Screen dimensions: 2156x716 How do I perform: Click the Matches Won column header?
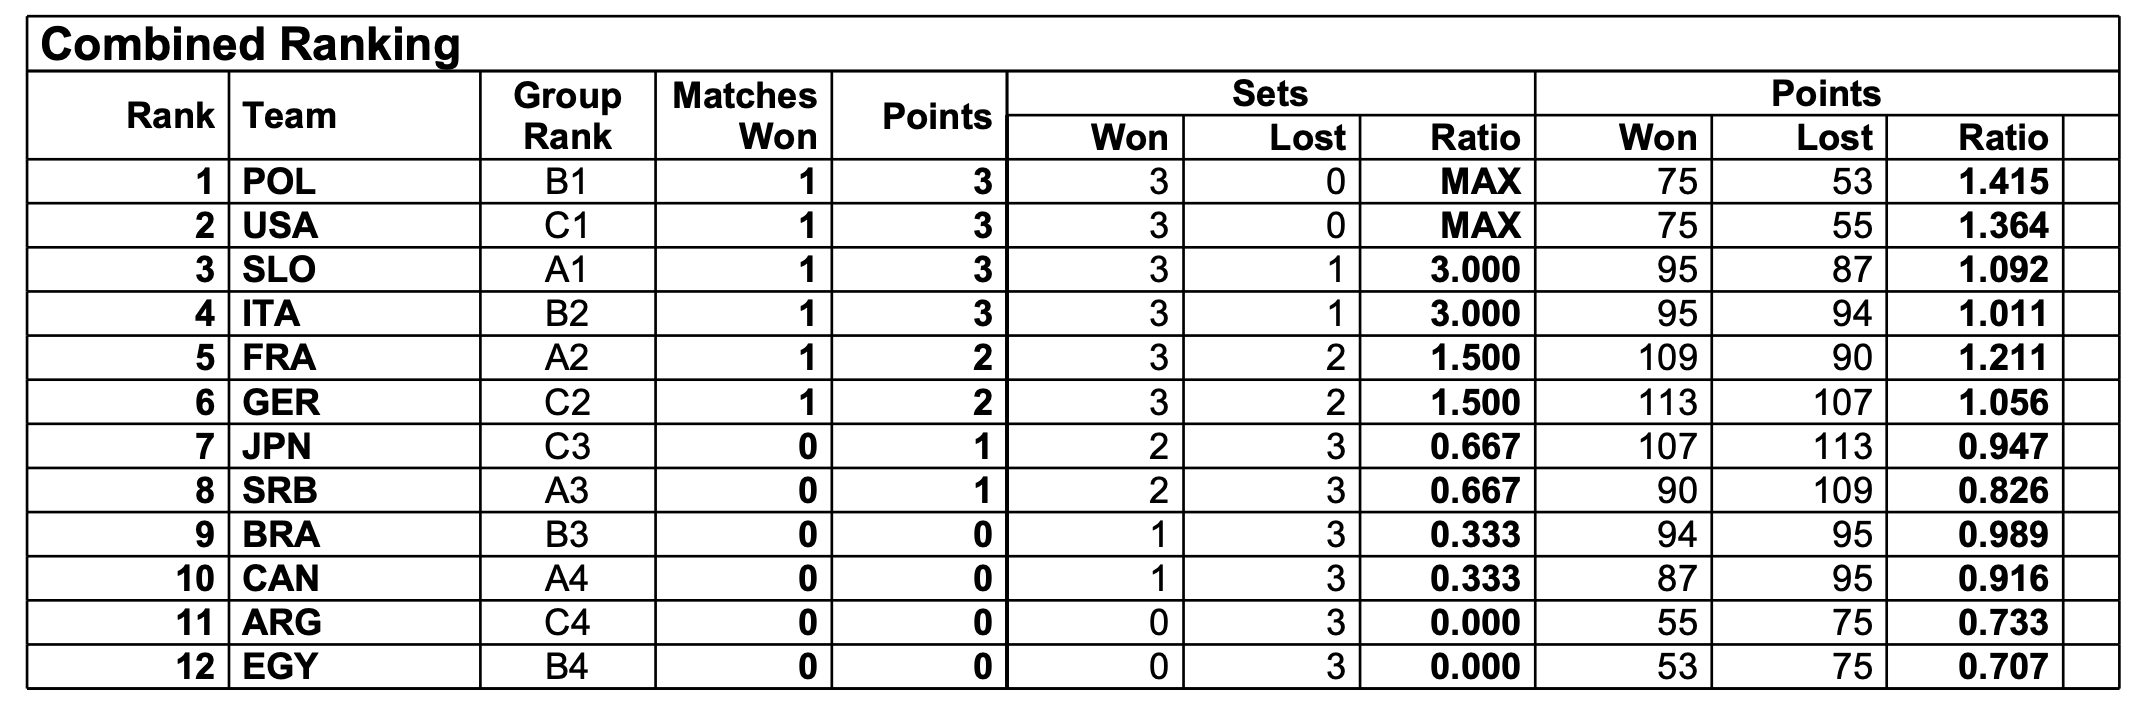745,116
